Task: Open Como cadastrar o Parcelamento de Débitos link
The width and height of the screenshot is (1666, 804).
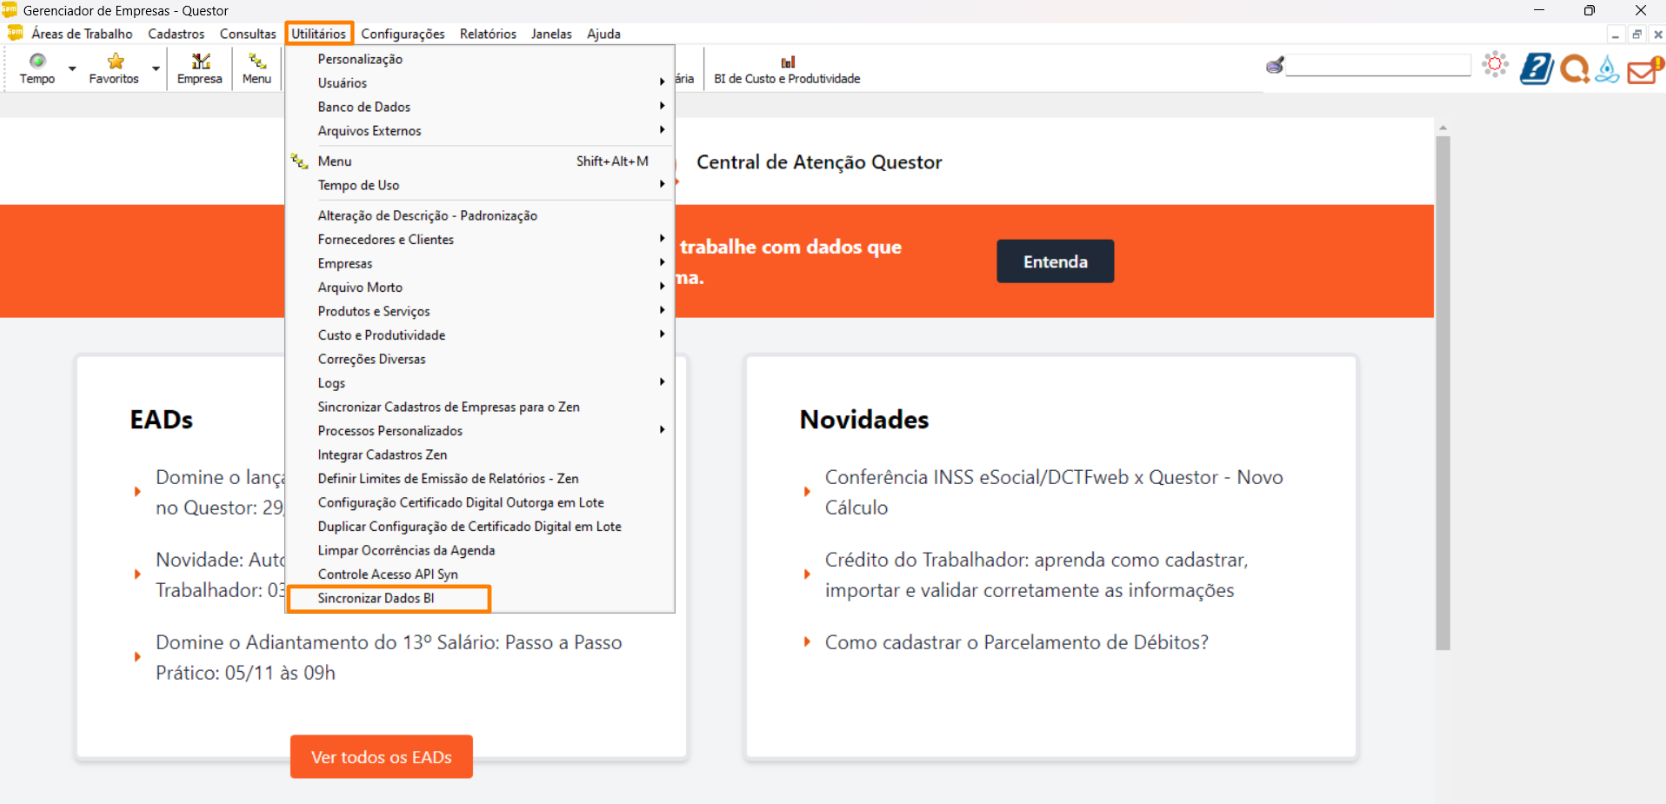Action: point(1016,642)
